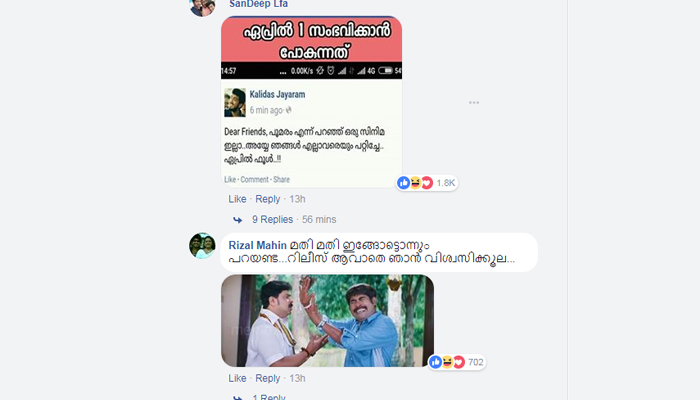Viewport: 700px width, 400px height.
Task: Expand the 9 Replies thread
Action: [272, 220]
